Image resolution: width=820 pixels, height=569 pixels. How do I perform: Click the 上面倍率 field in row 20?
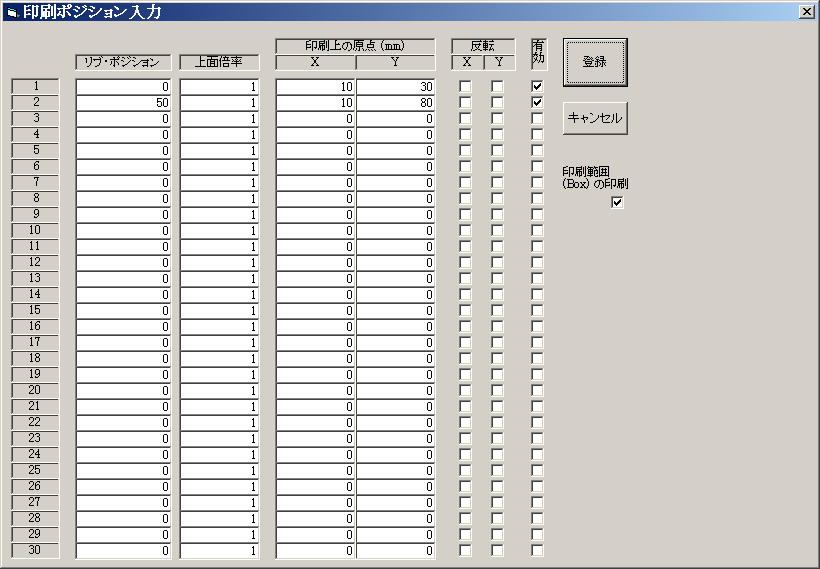(x=219, y=391)
